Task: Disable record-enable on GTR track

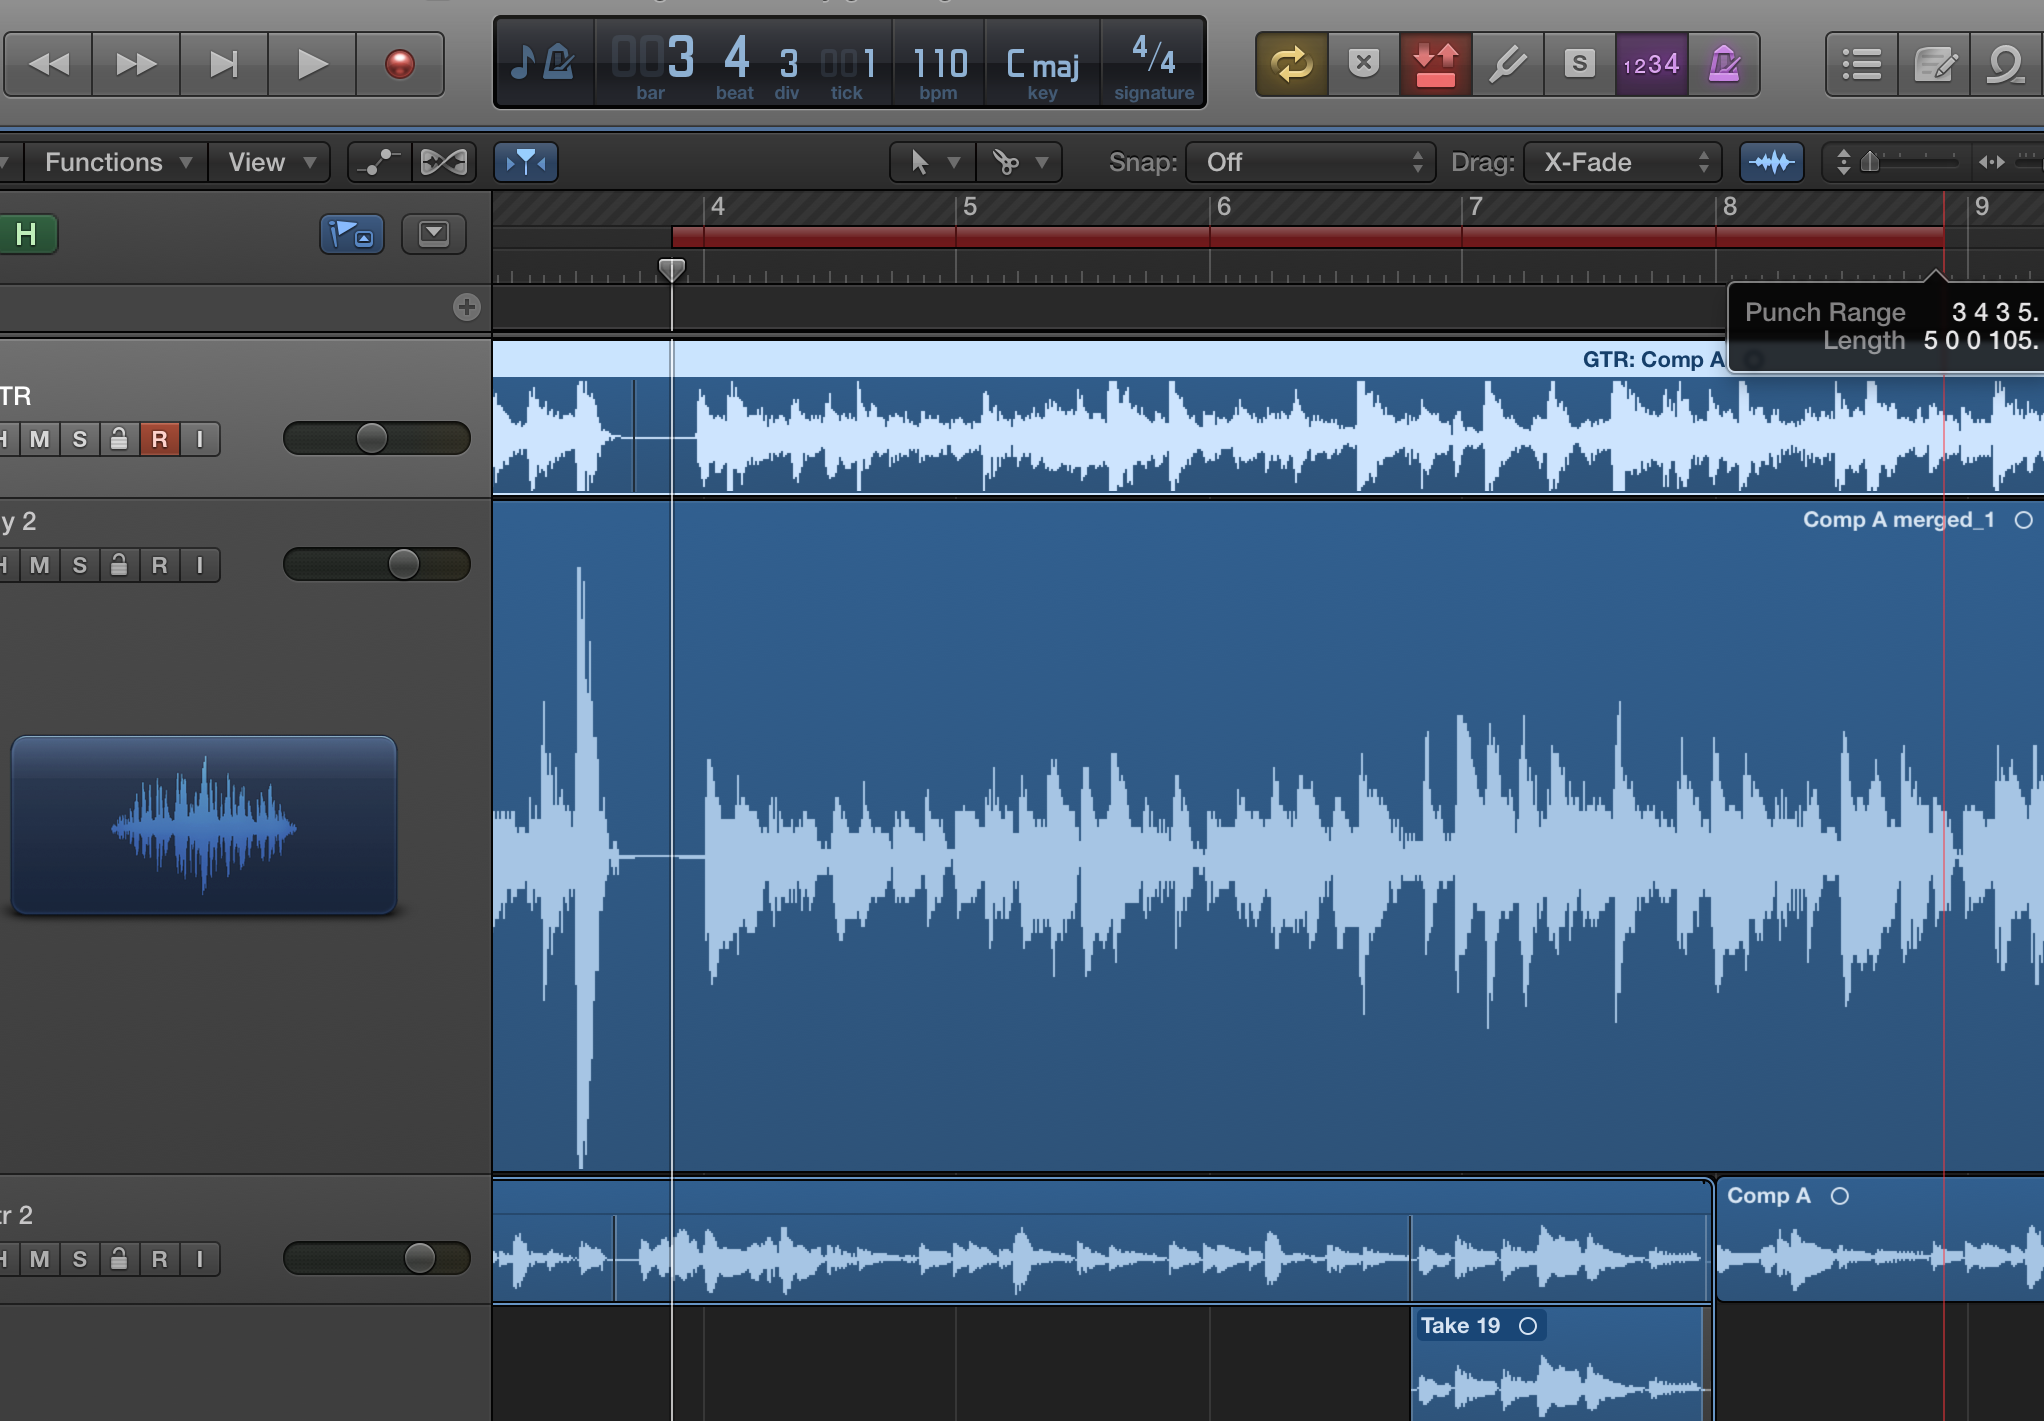Action: pyautogui.click(x=159, y=439)
